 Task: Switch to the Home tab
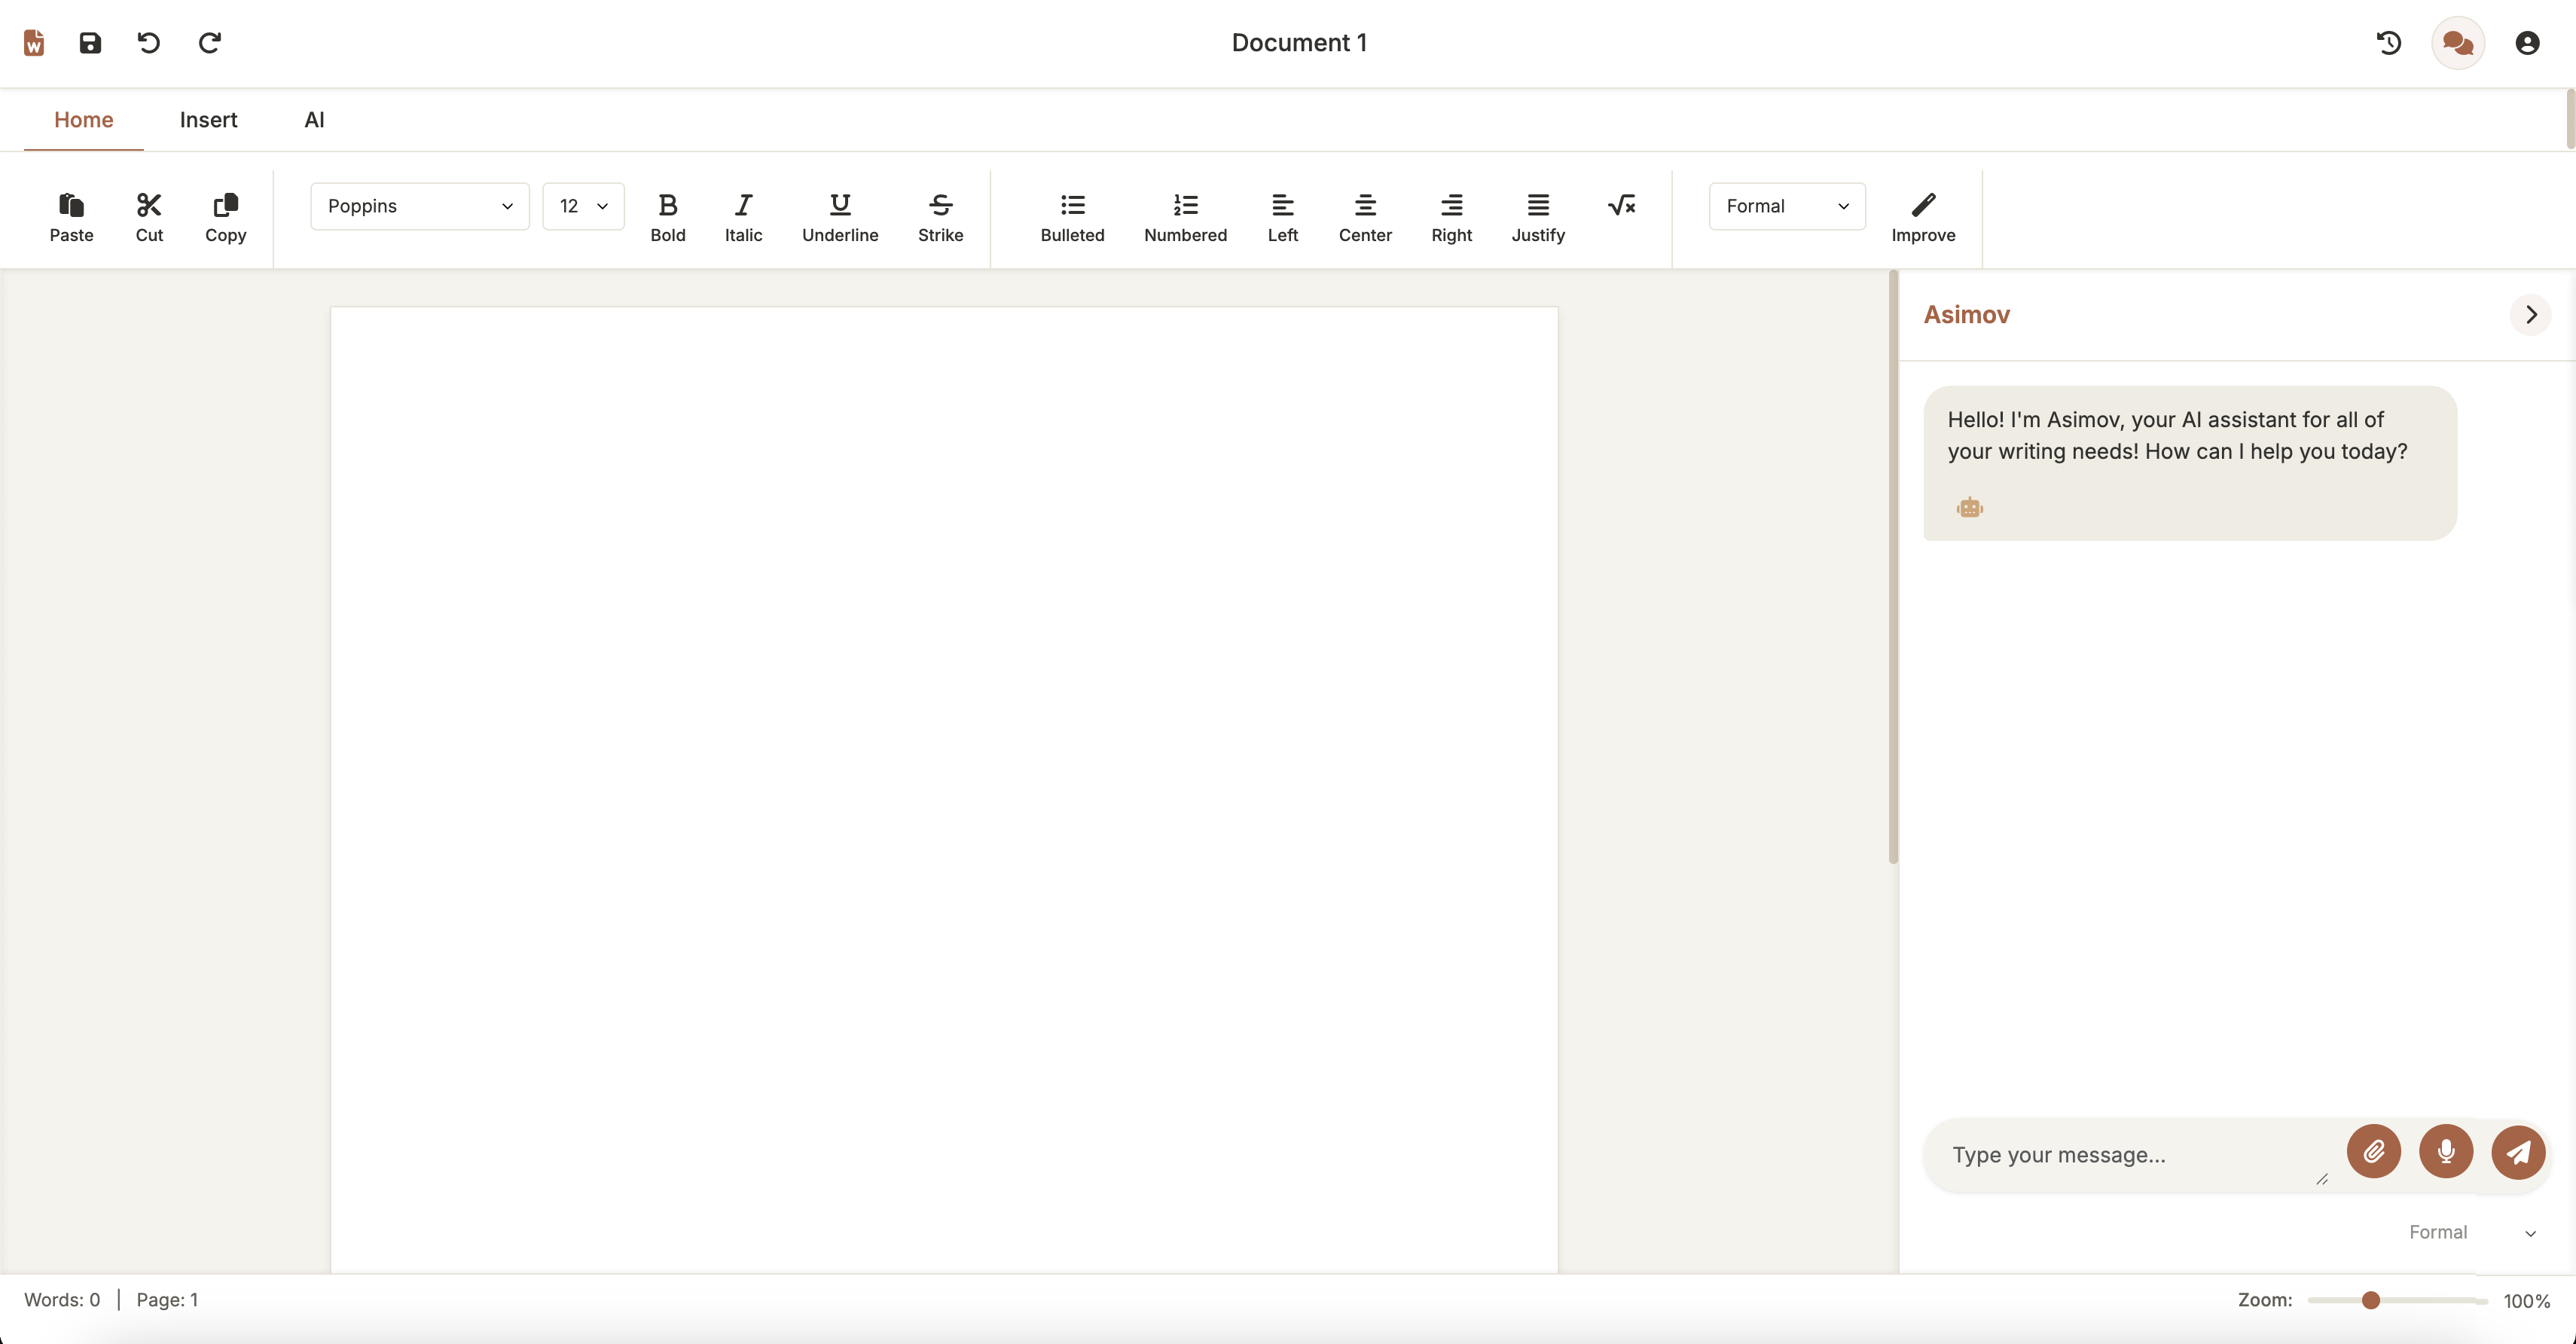(x=83, y=120)
